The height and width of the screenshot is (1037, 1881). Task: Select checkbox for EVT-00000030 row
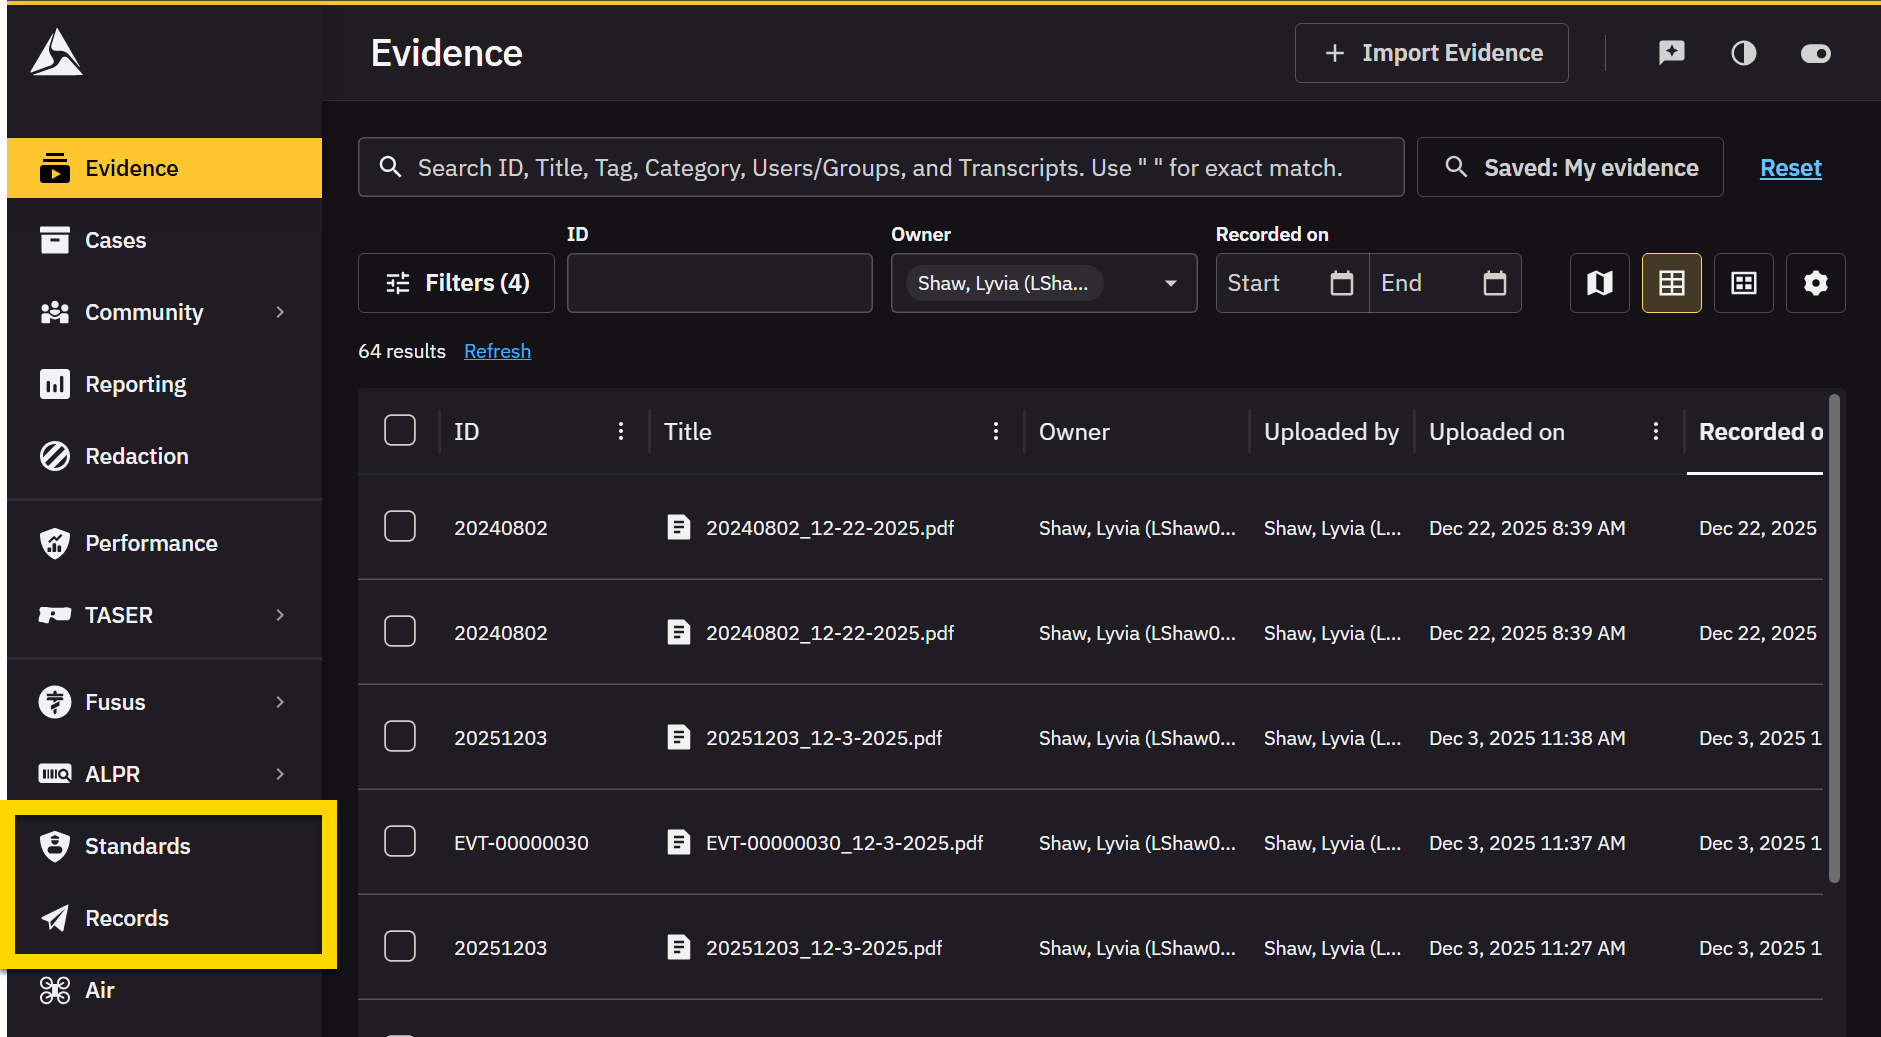[400, 842]
